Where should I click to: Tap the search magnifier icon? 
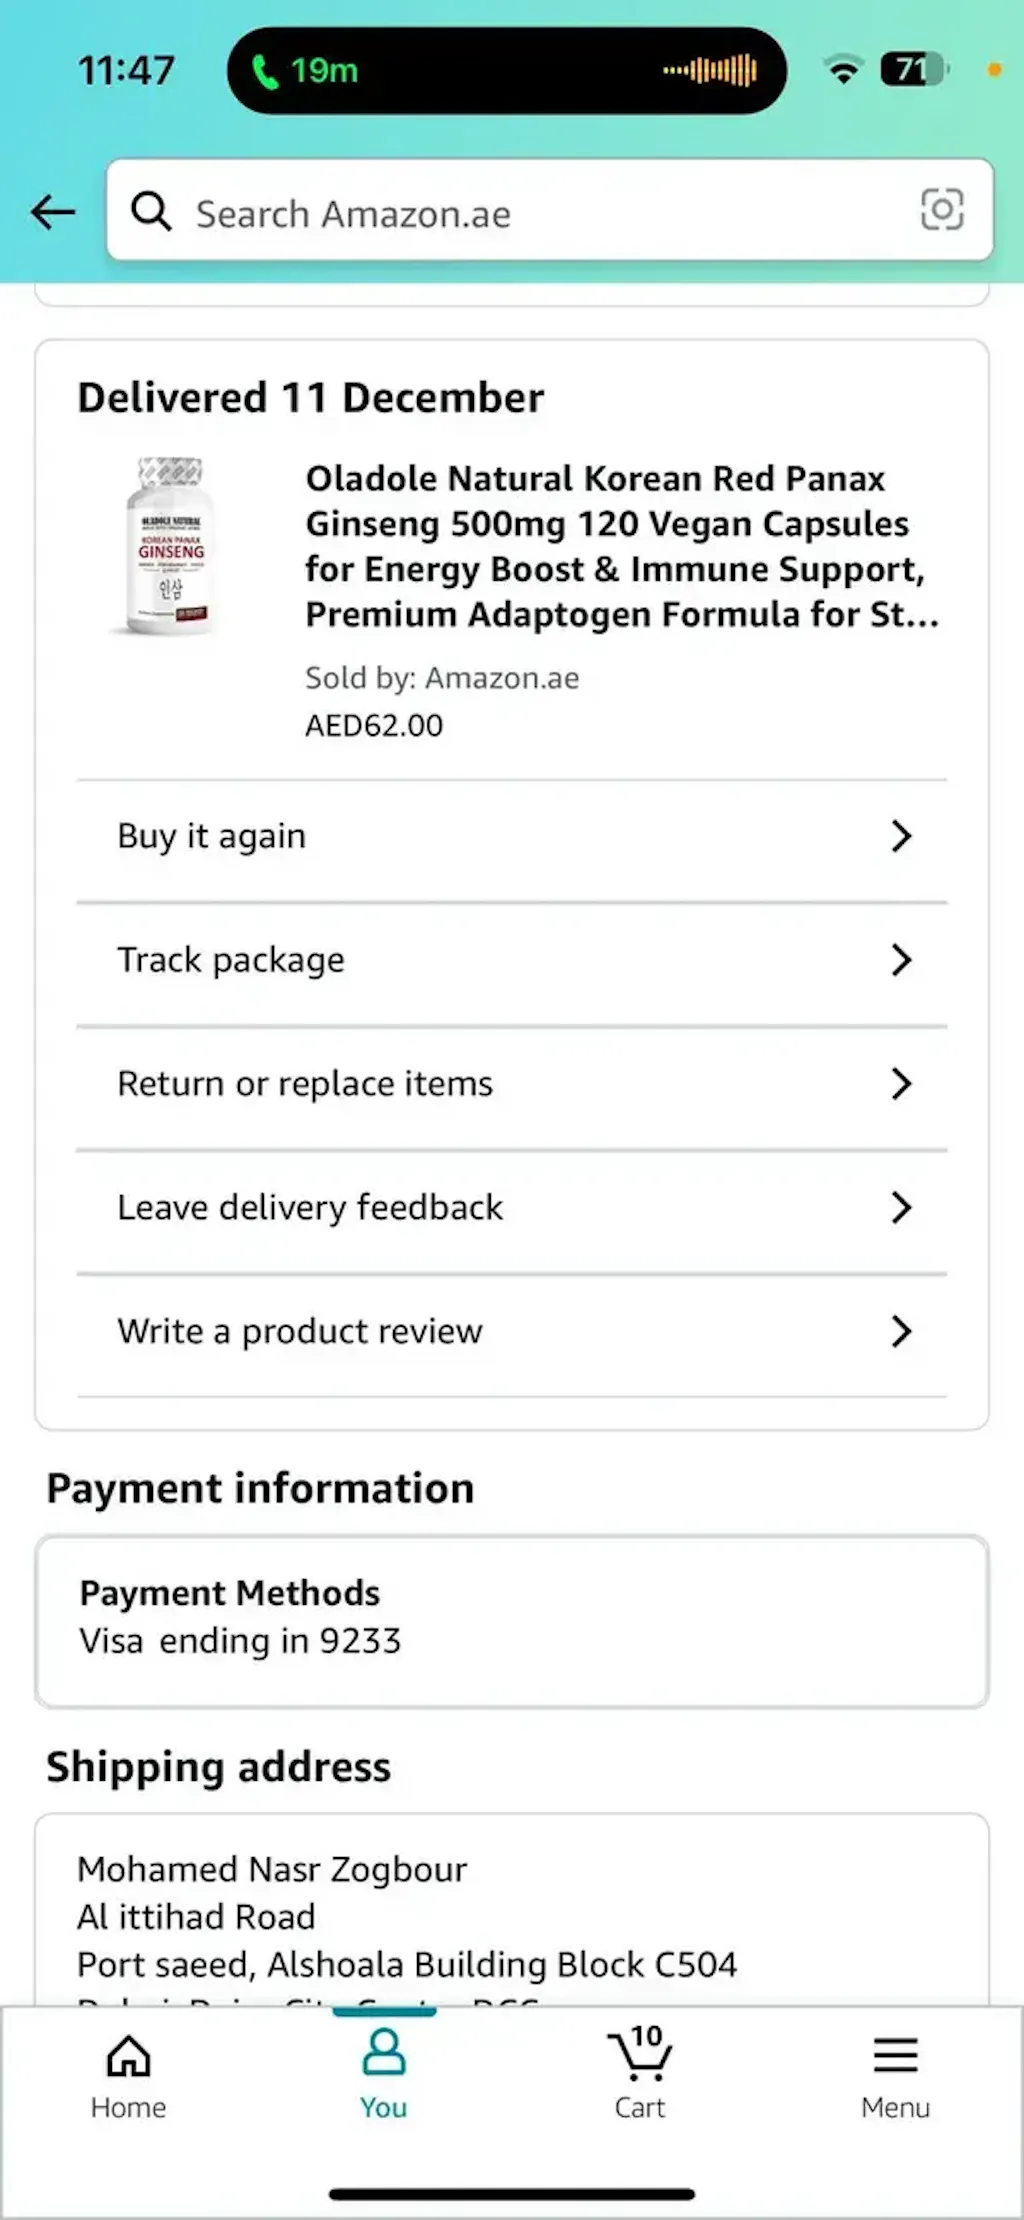pos(151,212)
